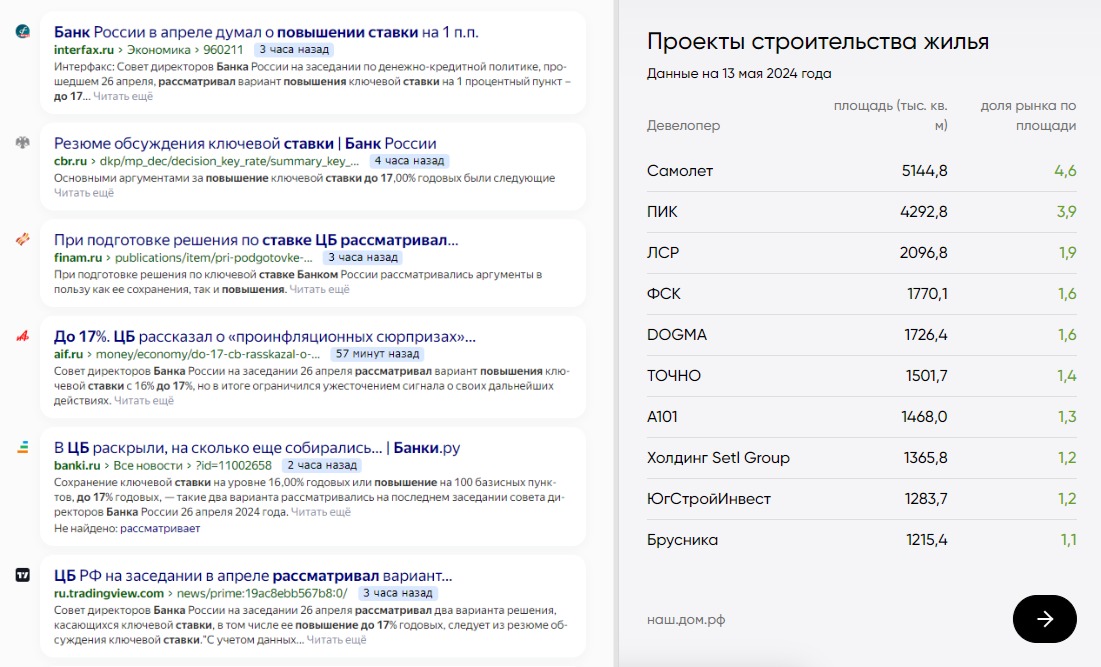Click the area value '4292,8'
Screen dimensions: 1101x667
coord(924,211)
